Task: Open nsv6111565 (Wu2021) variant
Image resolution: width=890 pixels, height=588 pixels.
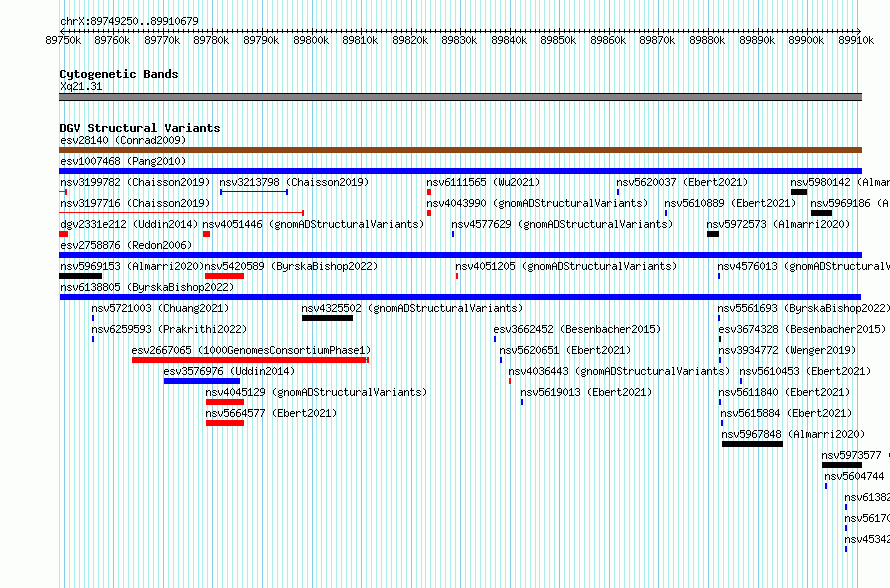Action: click(x=483, y=182)
